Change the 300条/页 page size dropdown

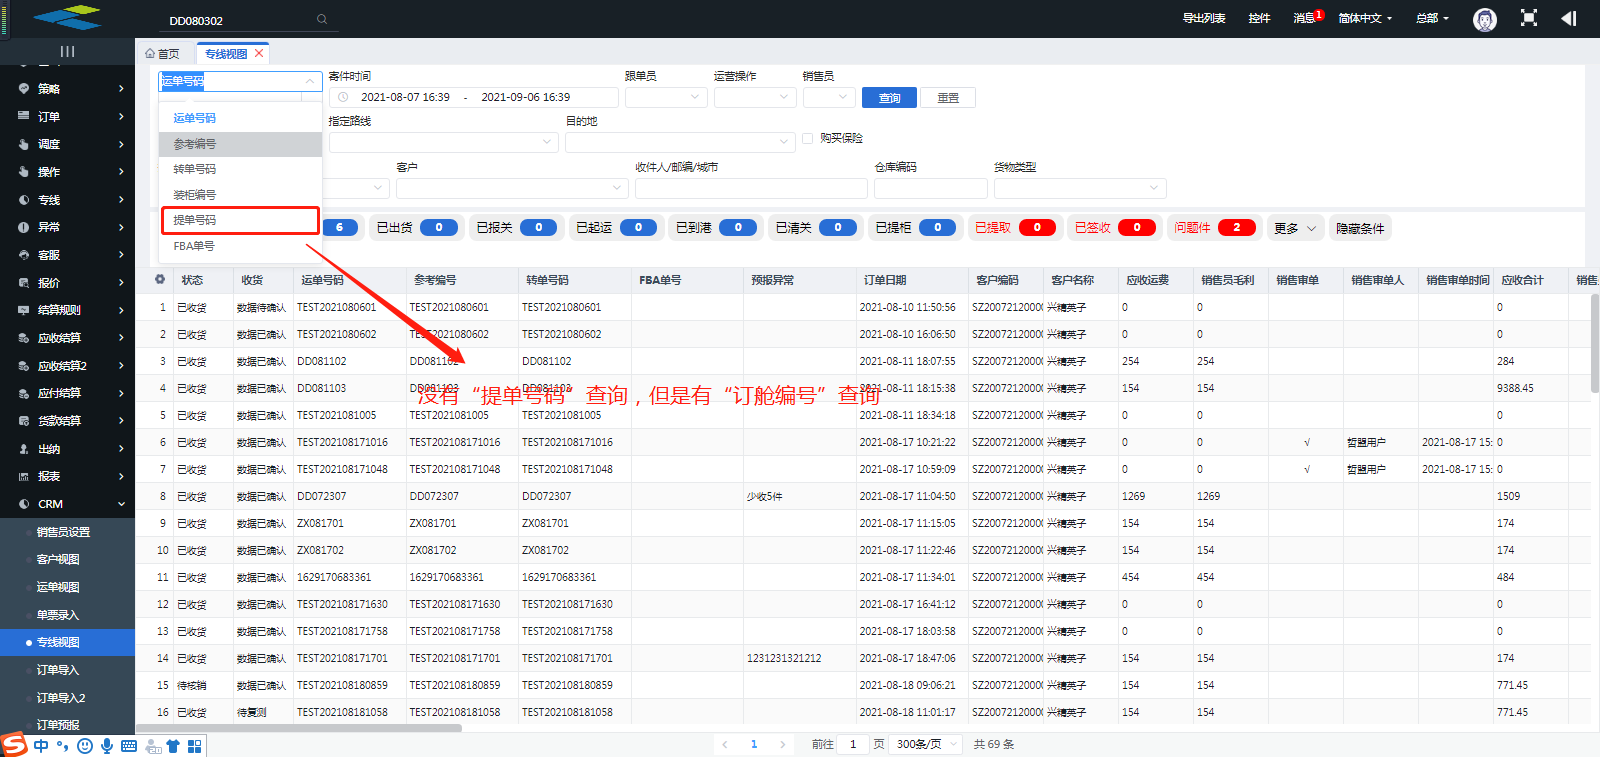point(927,744)
